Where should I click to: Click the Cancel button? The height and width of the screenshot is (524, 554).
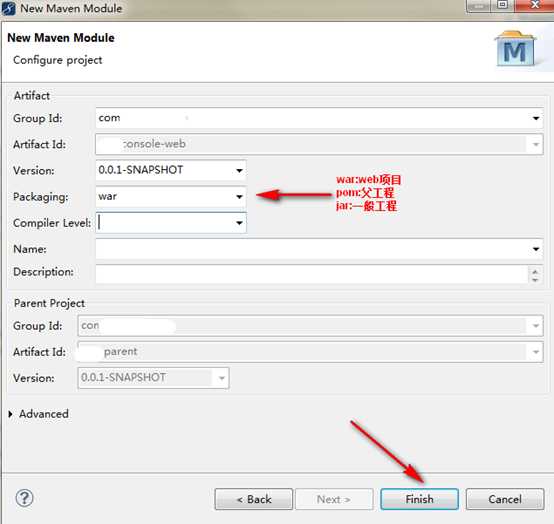click(505, 499)
